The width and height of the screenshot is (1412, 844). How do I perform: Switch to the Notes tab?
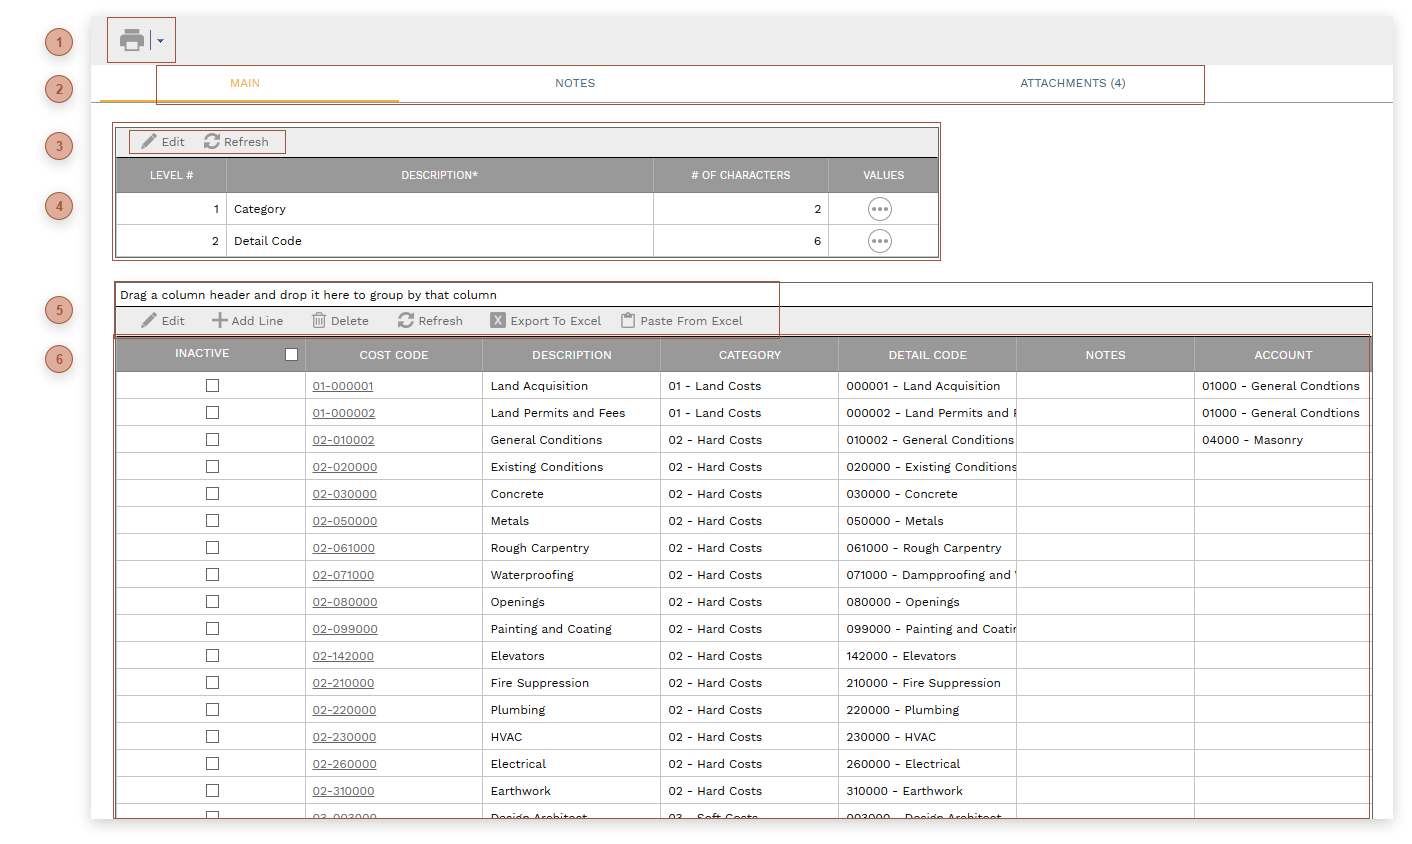(575, 83)
